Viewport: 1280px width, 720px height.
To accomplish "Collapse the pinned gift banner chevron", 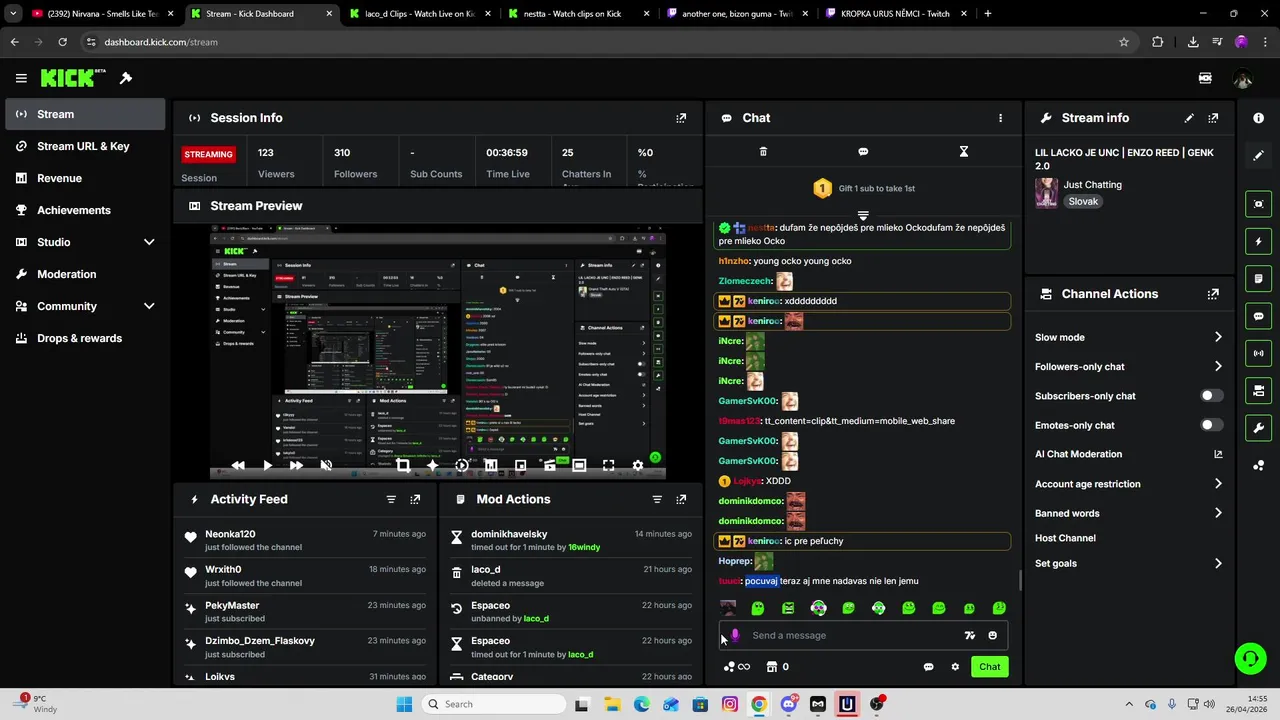I will pos(863,215).
